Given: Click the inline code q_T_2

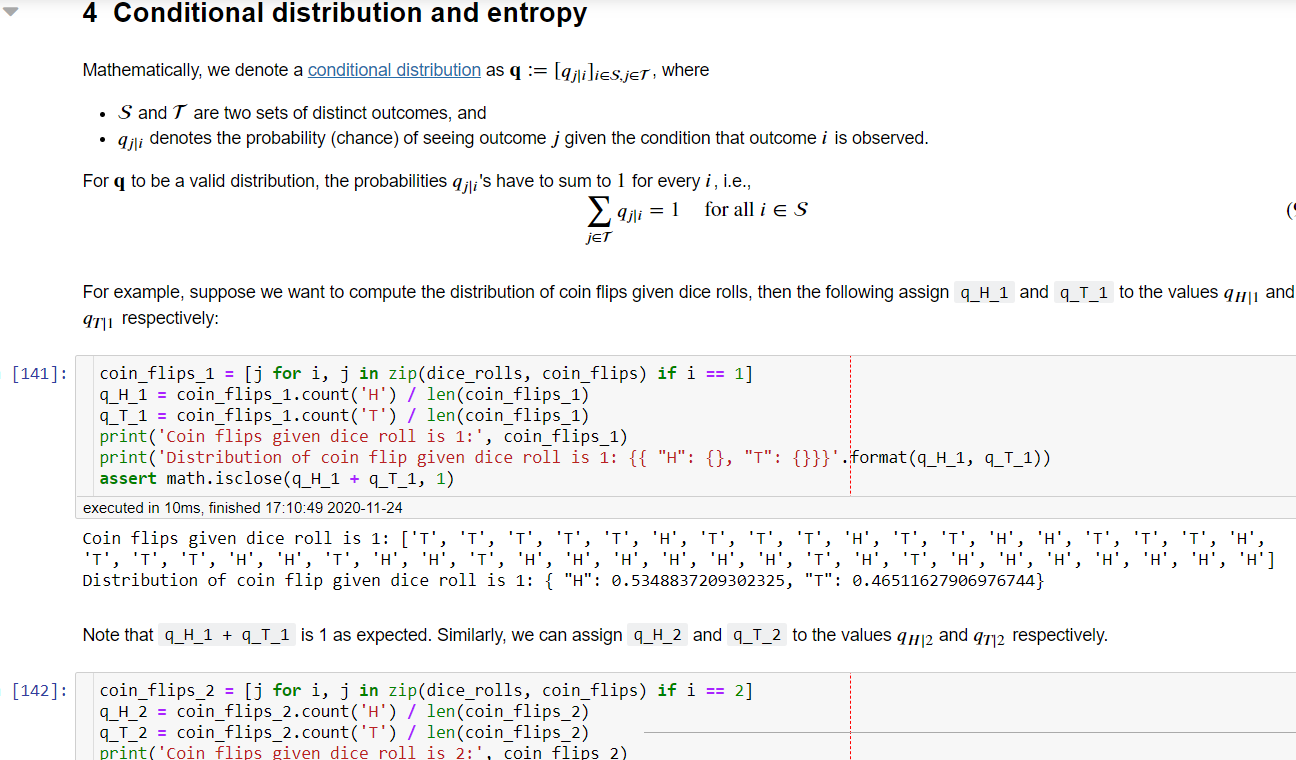Looking at the screenshot, I should (x=757, y=634).
